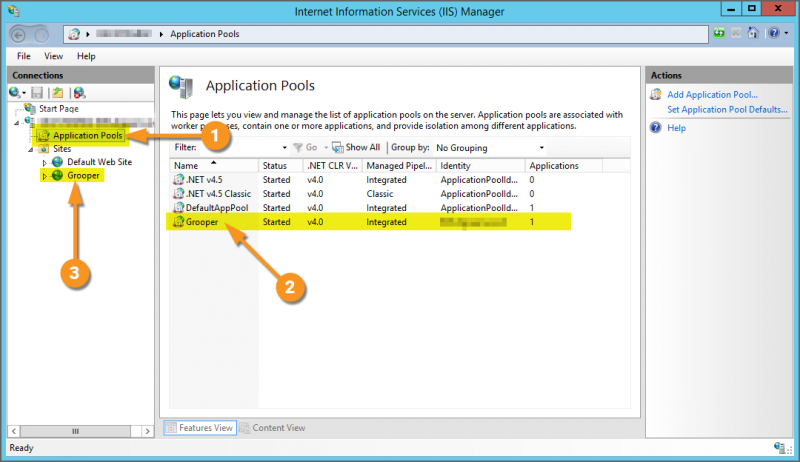Image resolution: width=800 pixels, height=462 pixels.
Task: Open the breadcrumb arrow before Application Pools
Action: tap(161, 34)
